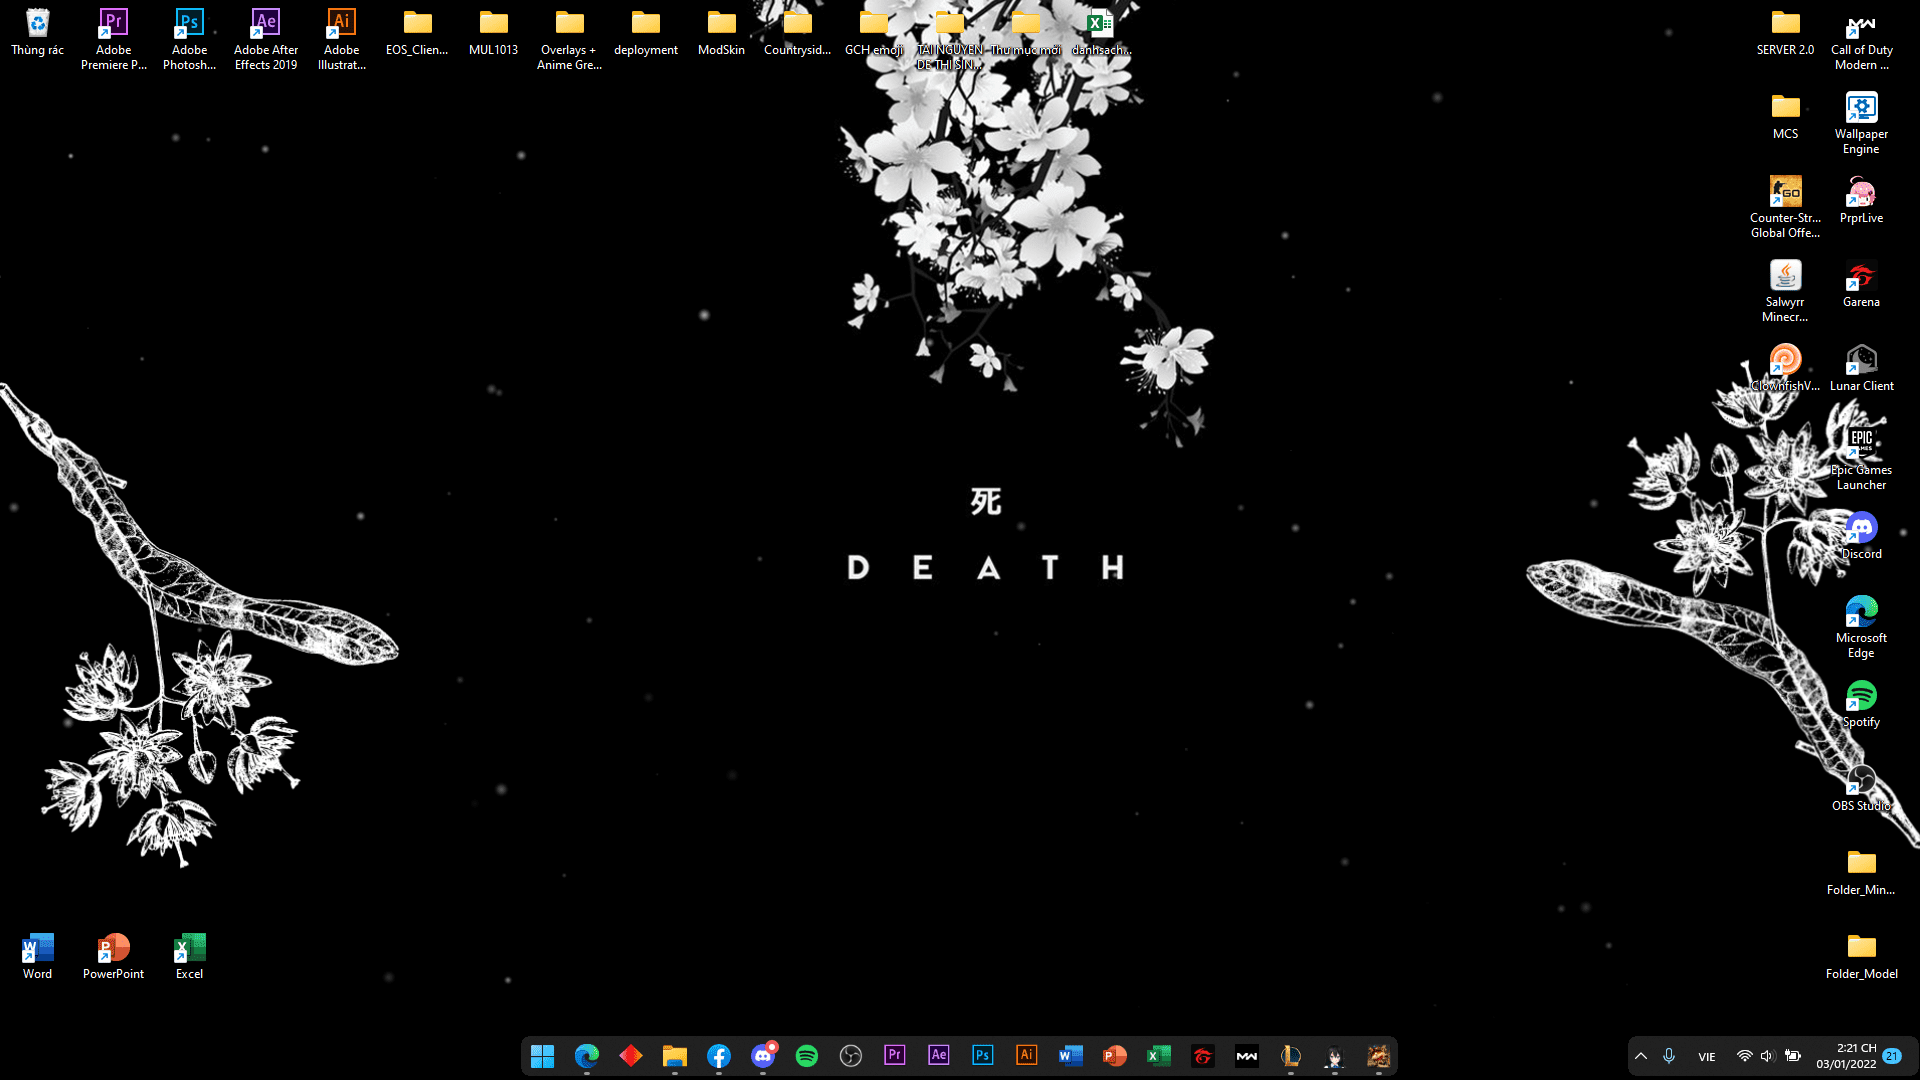
Task: Open Adobe Illustrator from the taskbar
Action: (x=1026, y=1055)
